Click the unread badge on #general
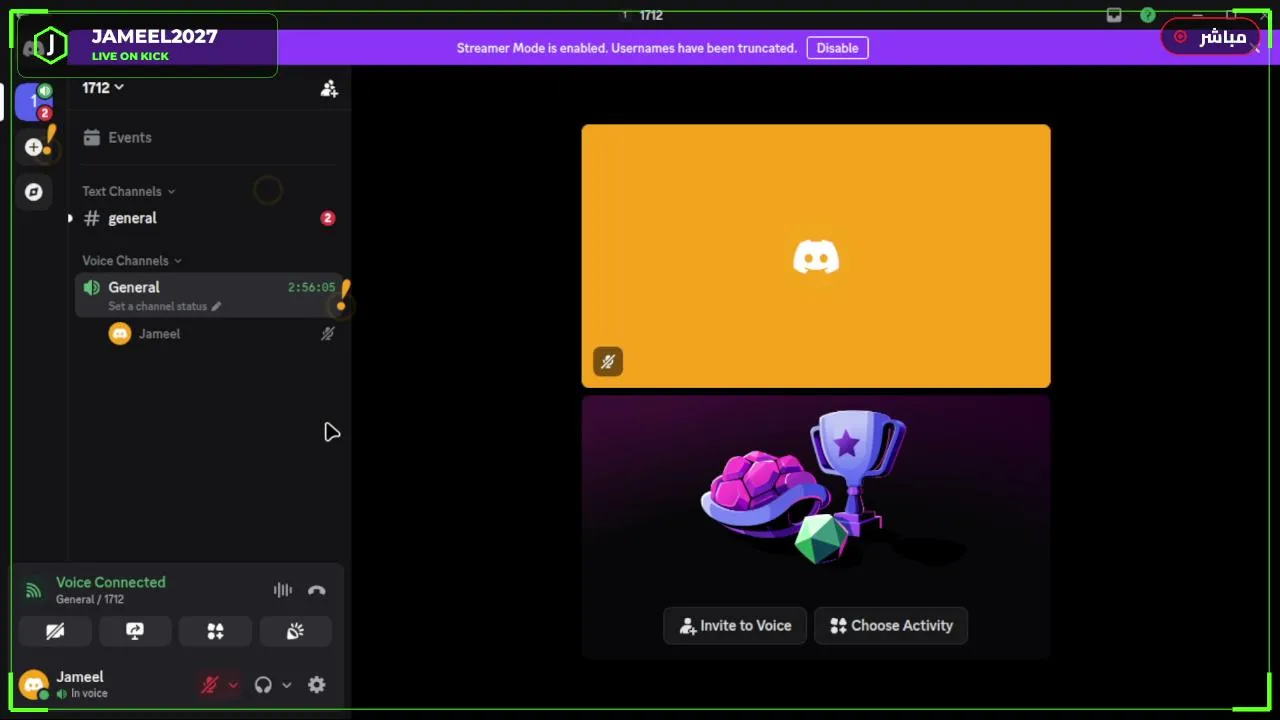Image resolution: width=1280 pixels, height=720 pixels. pos(327,218)
